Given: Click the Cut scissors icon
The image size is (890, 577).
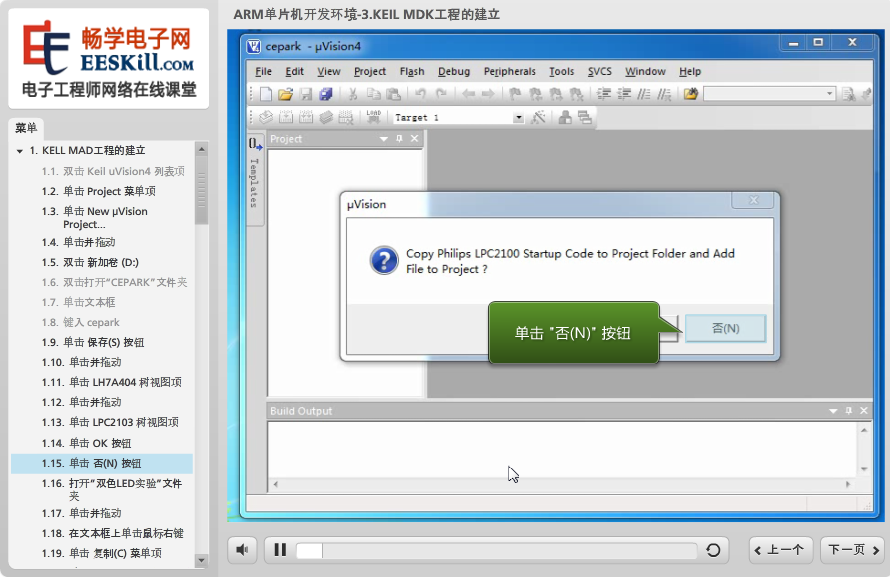Looking at the screenshot, I should 352,94.
